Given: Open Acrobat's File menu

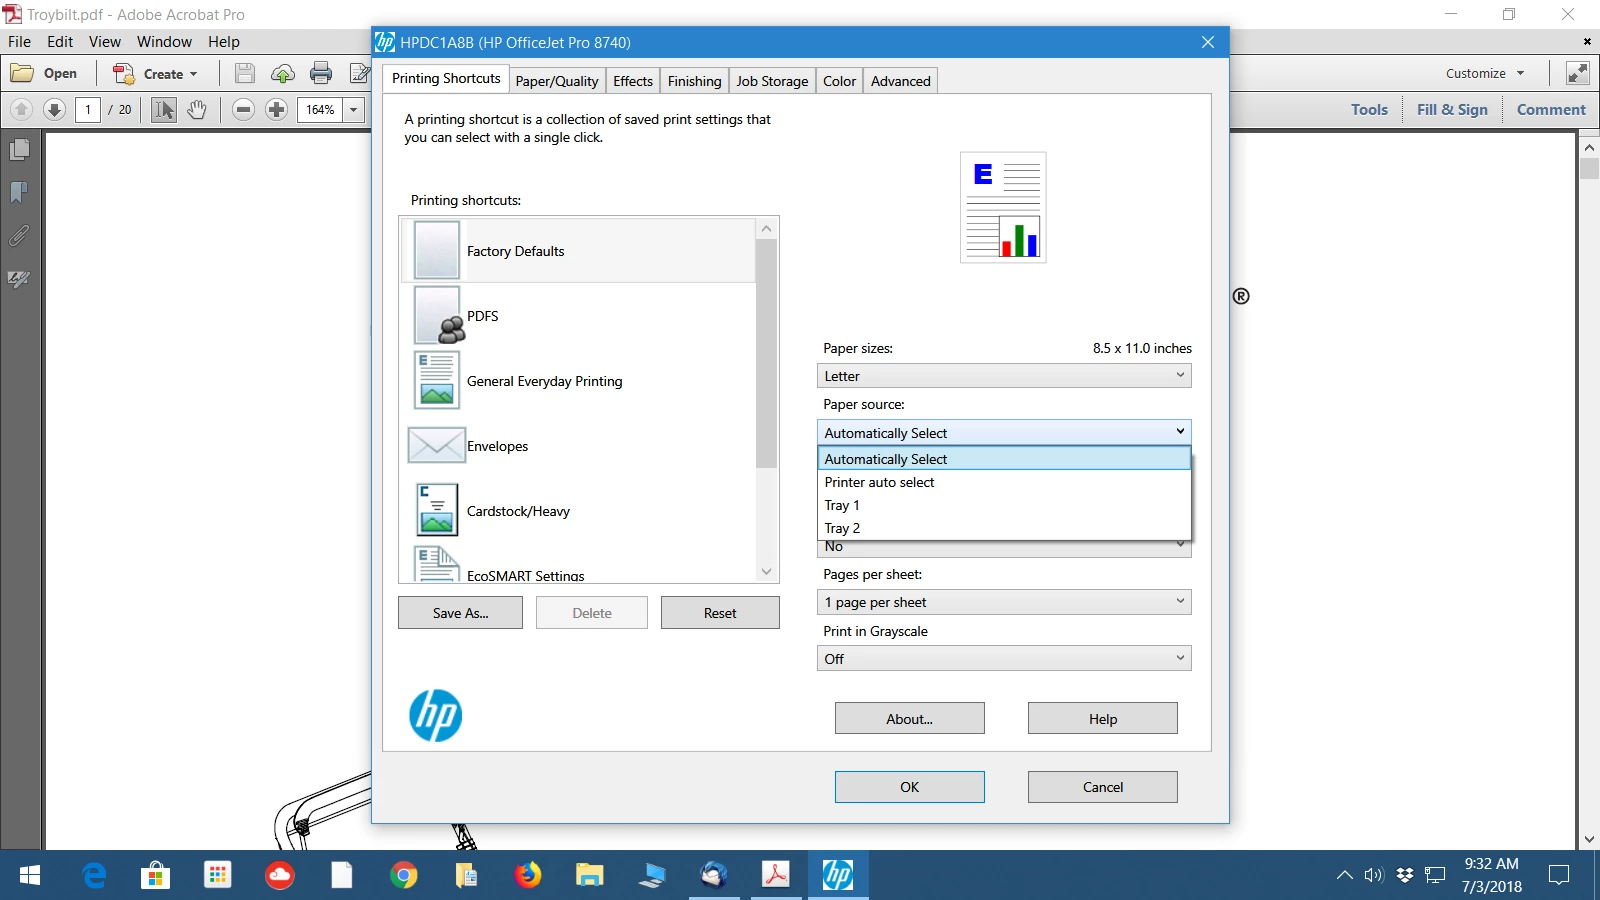Looking at the screenshot, I should (x=19, y=42).
